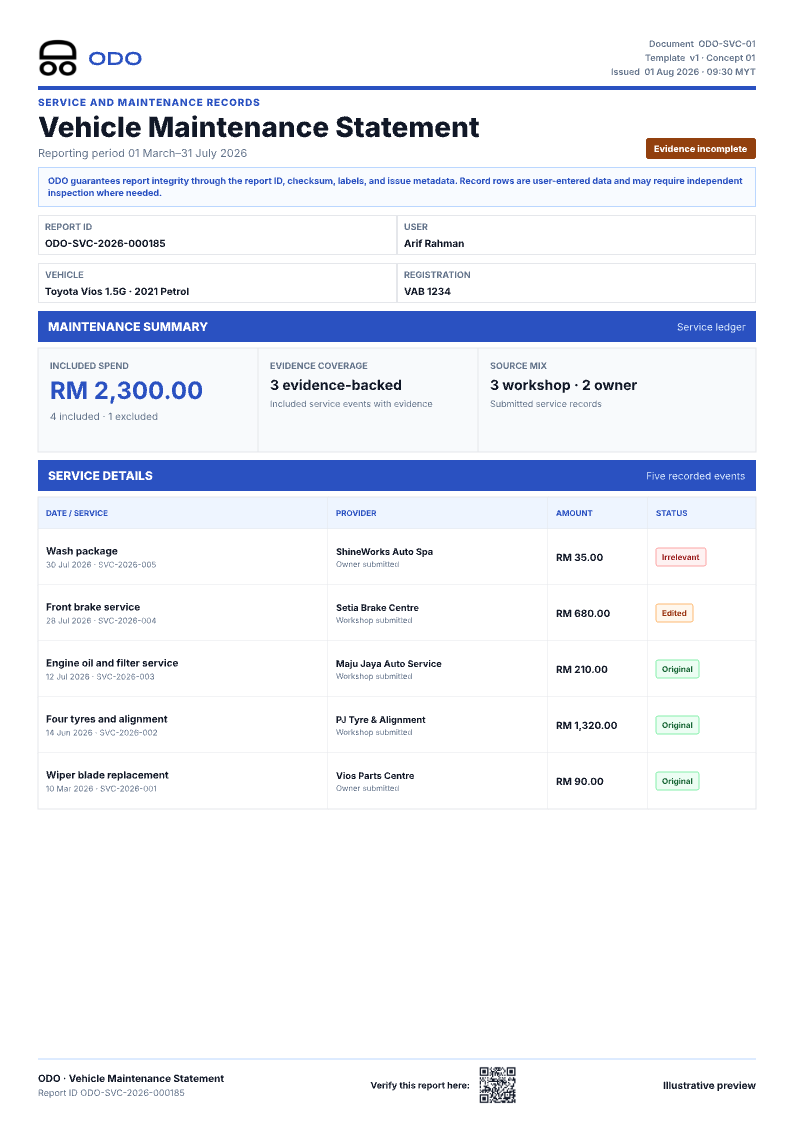
Task: Click 'Verify this report here:' text
Action: (420, 1085)
